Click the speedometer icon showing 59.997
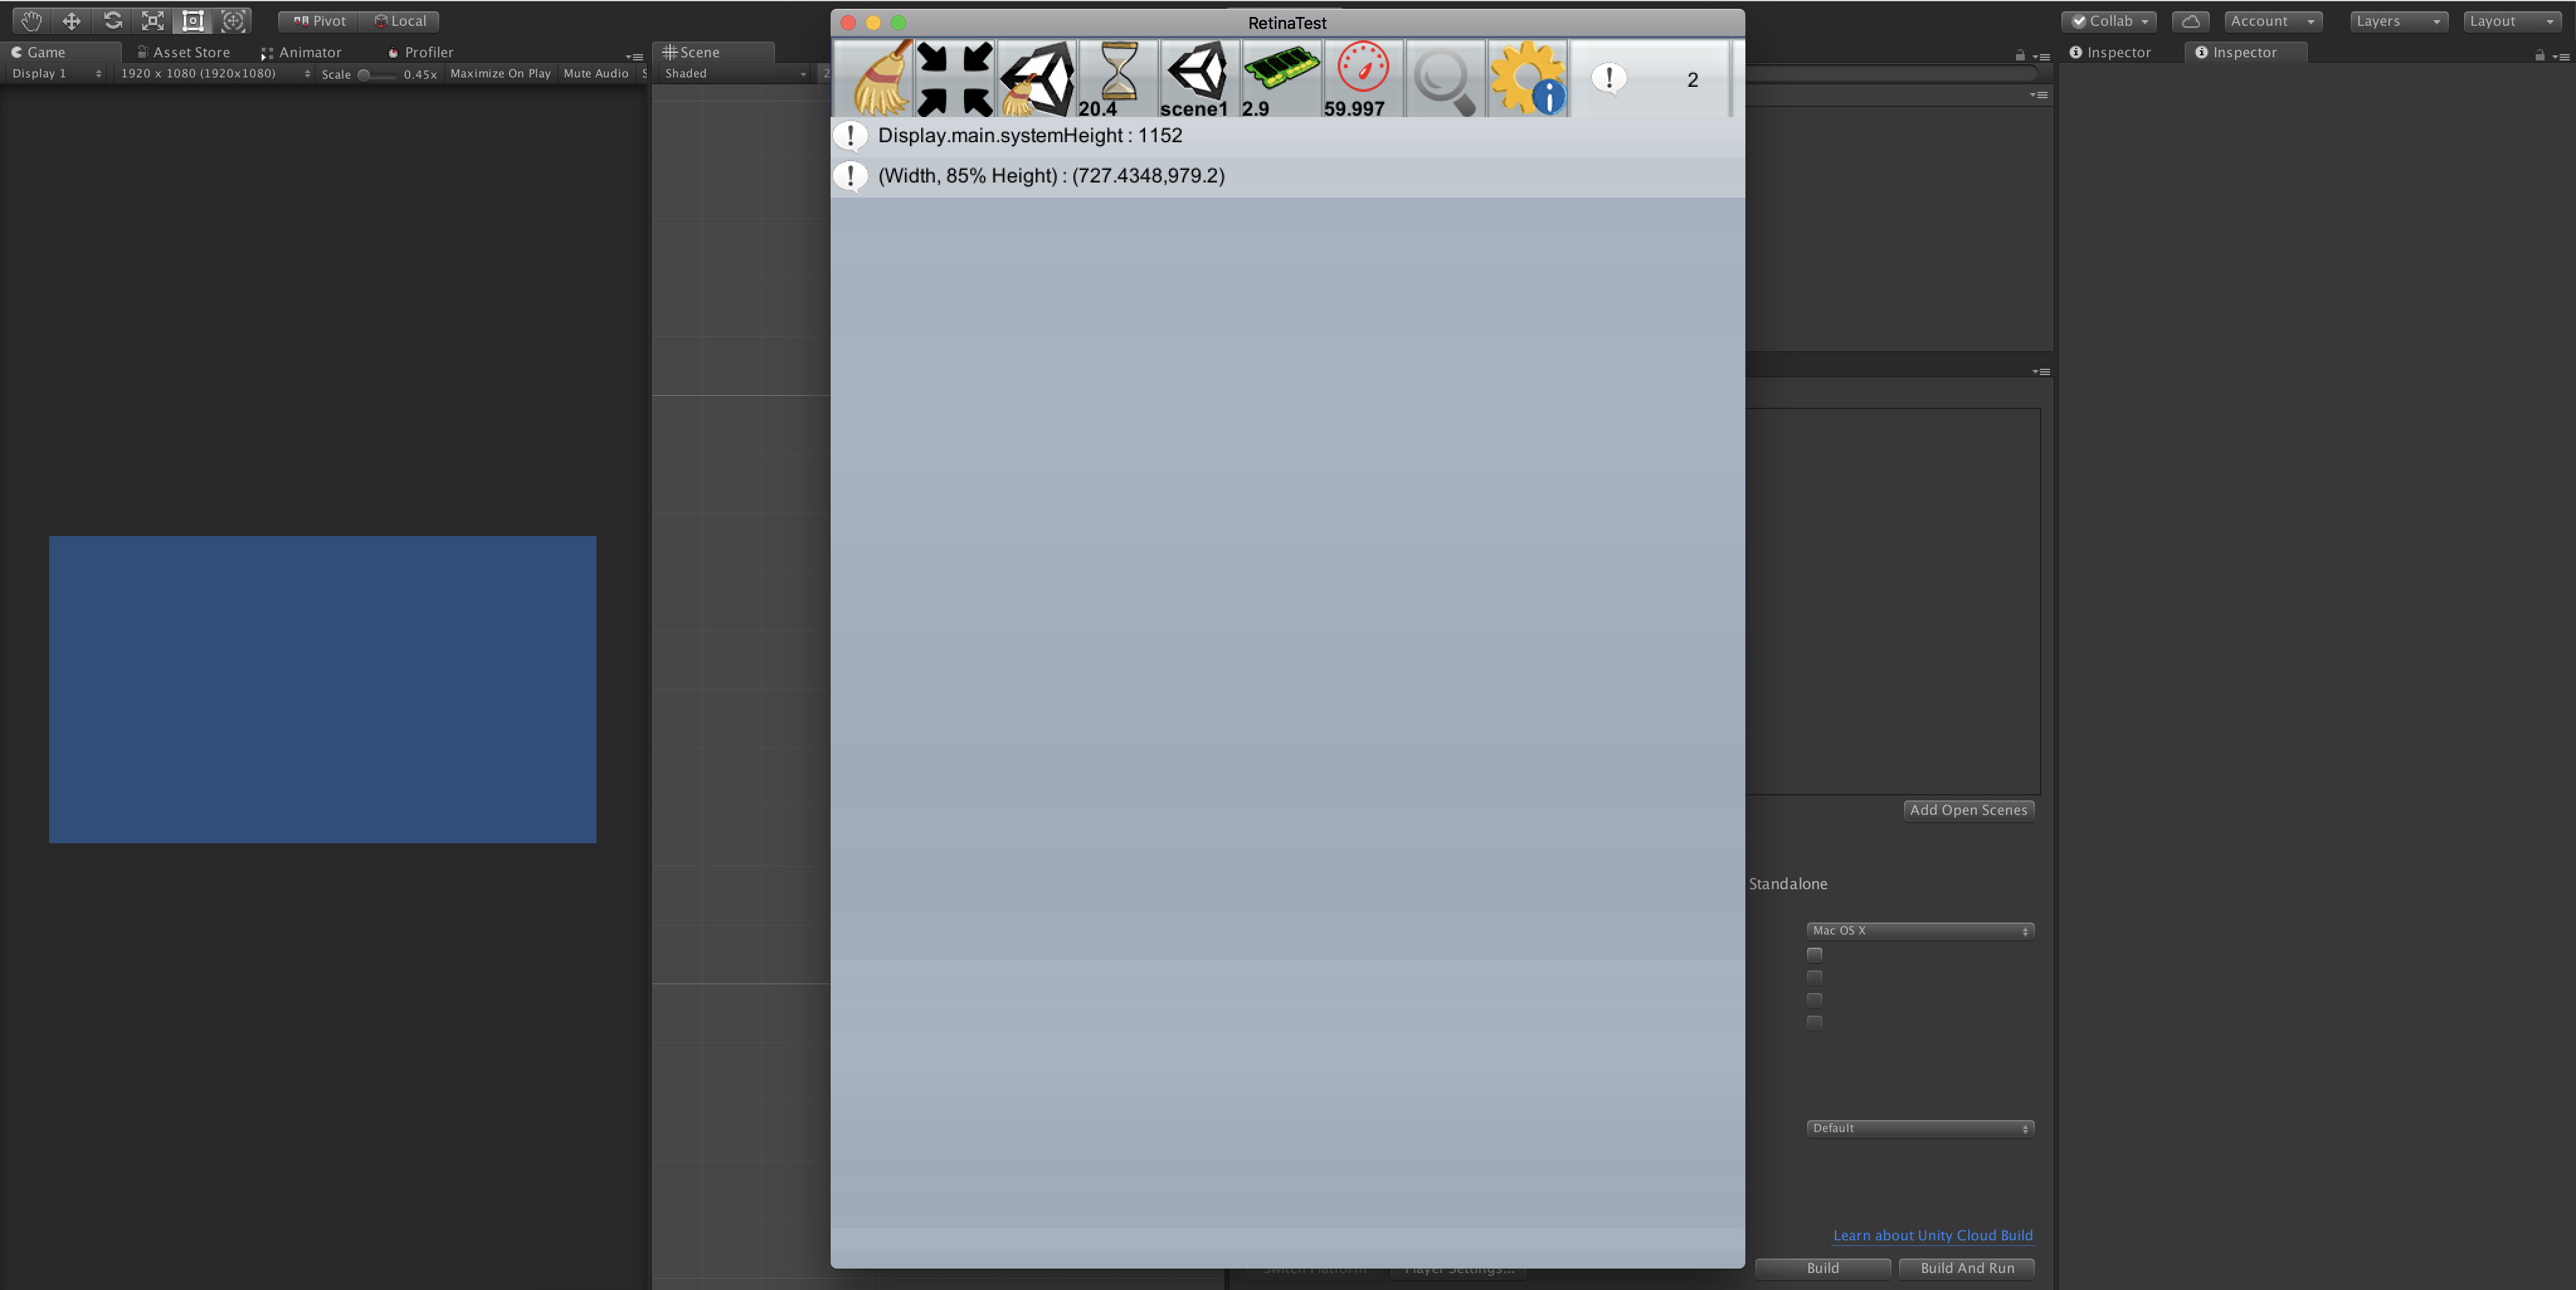The height and width of the screenshot is (1290, 2576). [x=1362, y=78]
